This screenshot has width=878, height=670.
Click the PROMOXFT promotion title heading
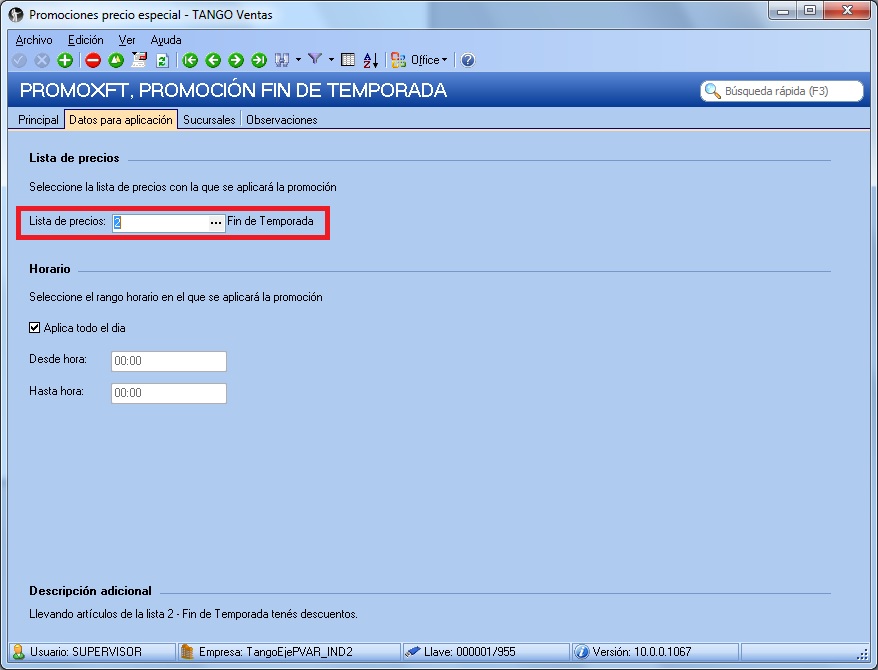233,90
